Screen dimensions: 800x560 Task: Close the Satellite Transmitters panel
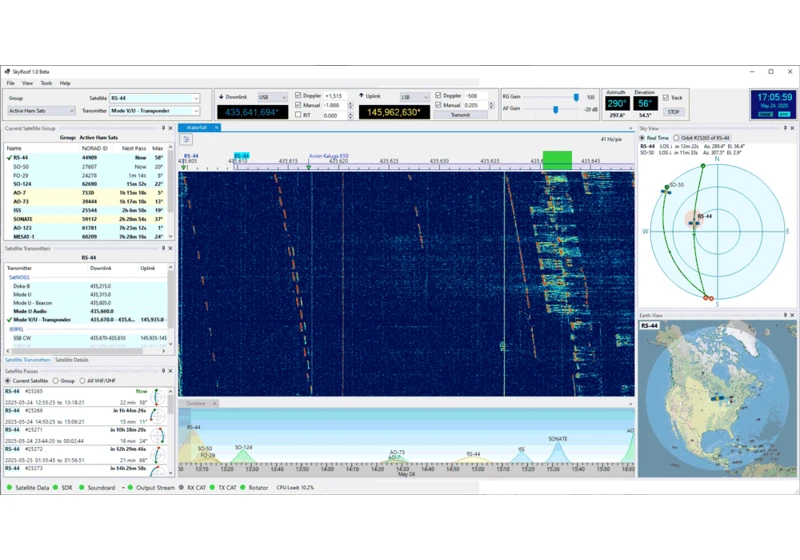(x=170, y=248)
